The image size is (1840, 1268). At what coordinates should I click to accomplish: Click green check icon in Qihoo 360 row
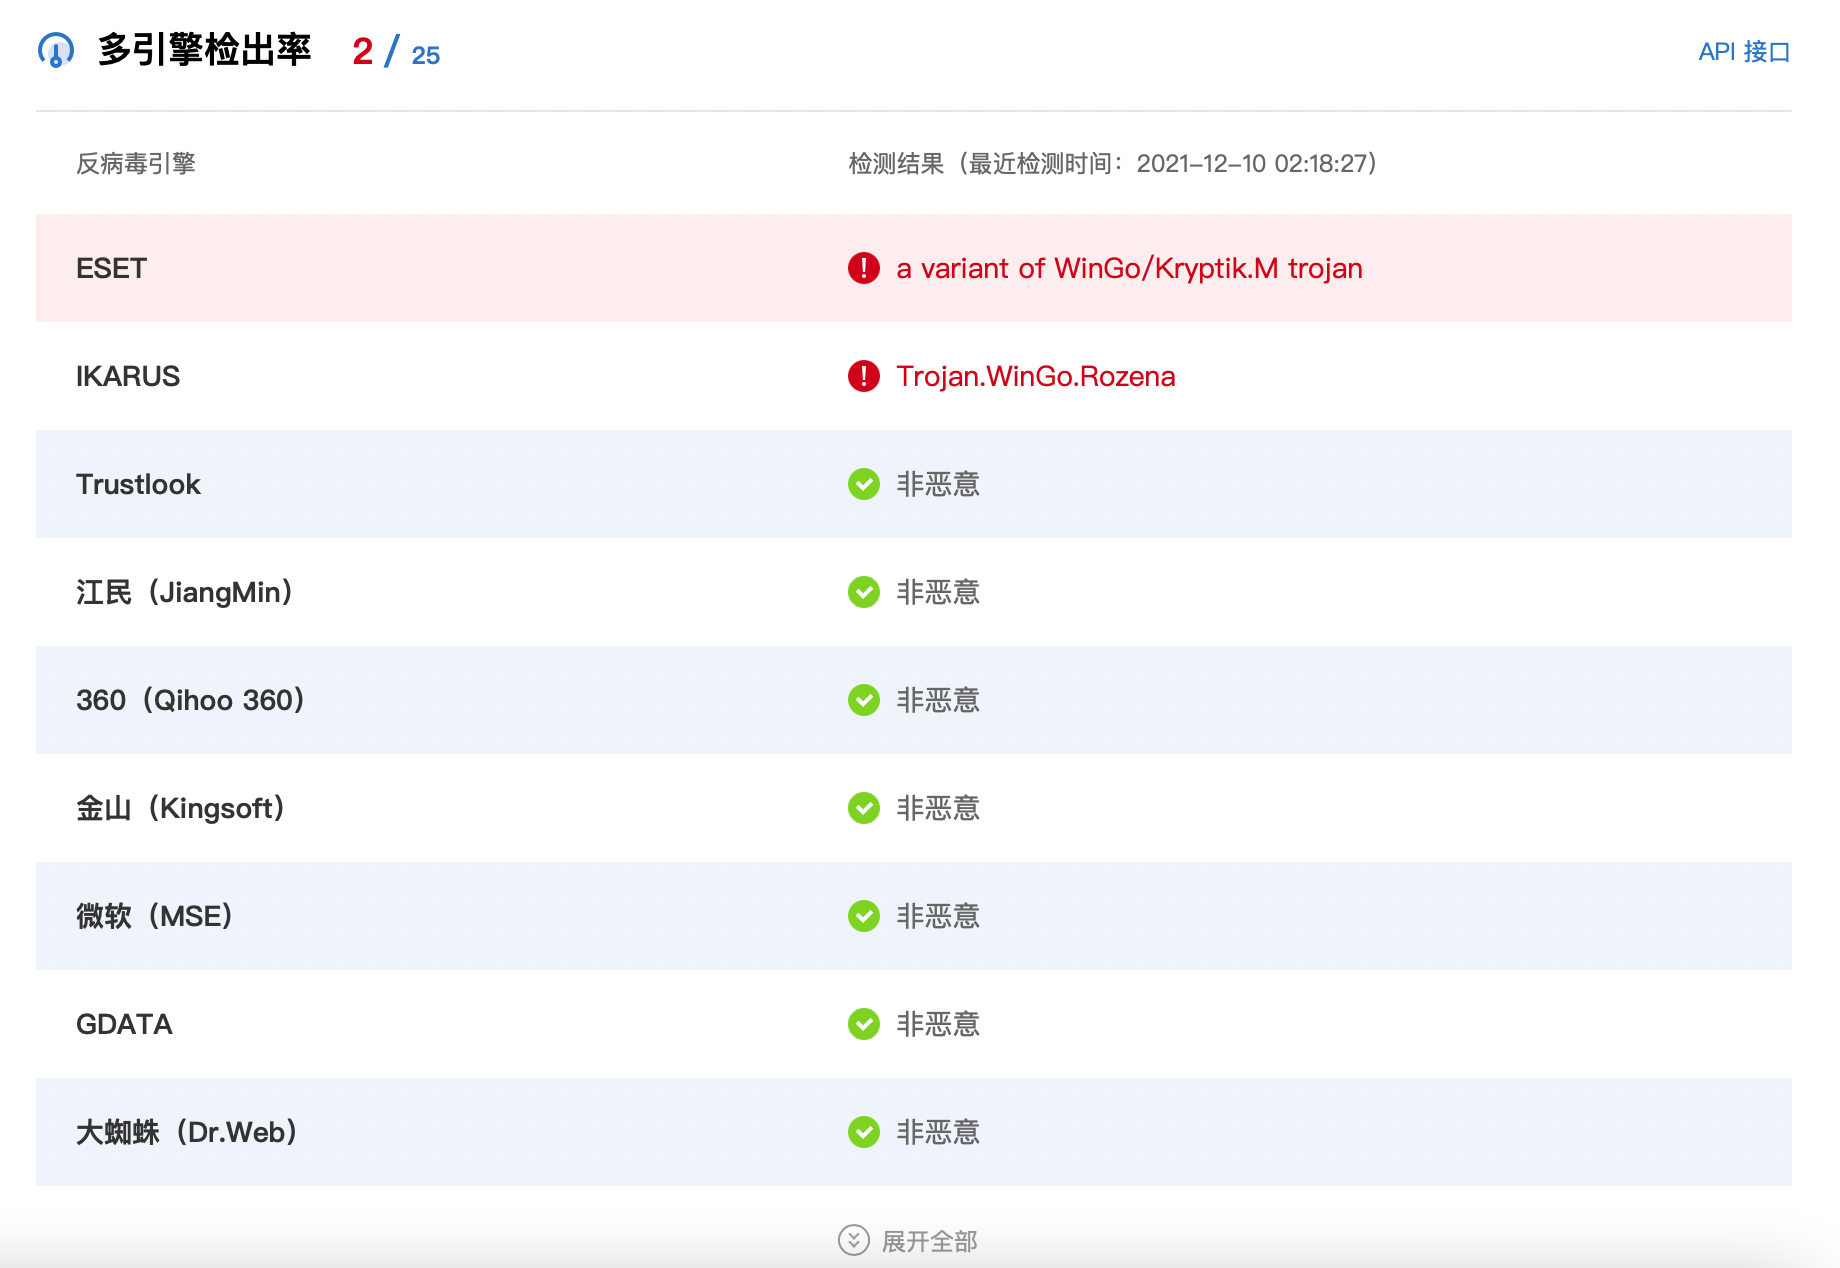[x=863, y=700]
